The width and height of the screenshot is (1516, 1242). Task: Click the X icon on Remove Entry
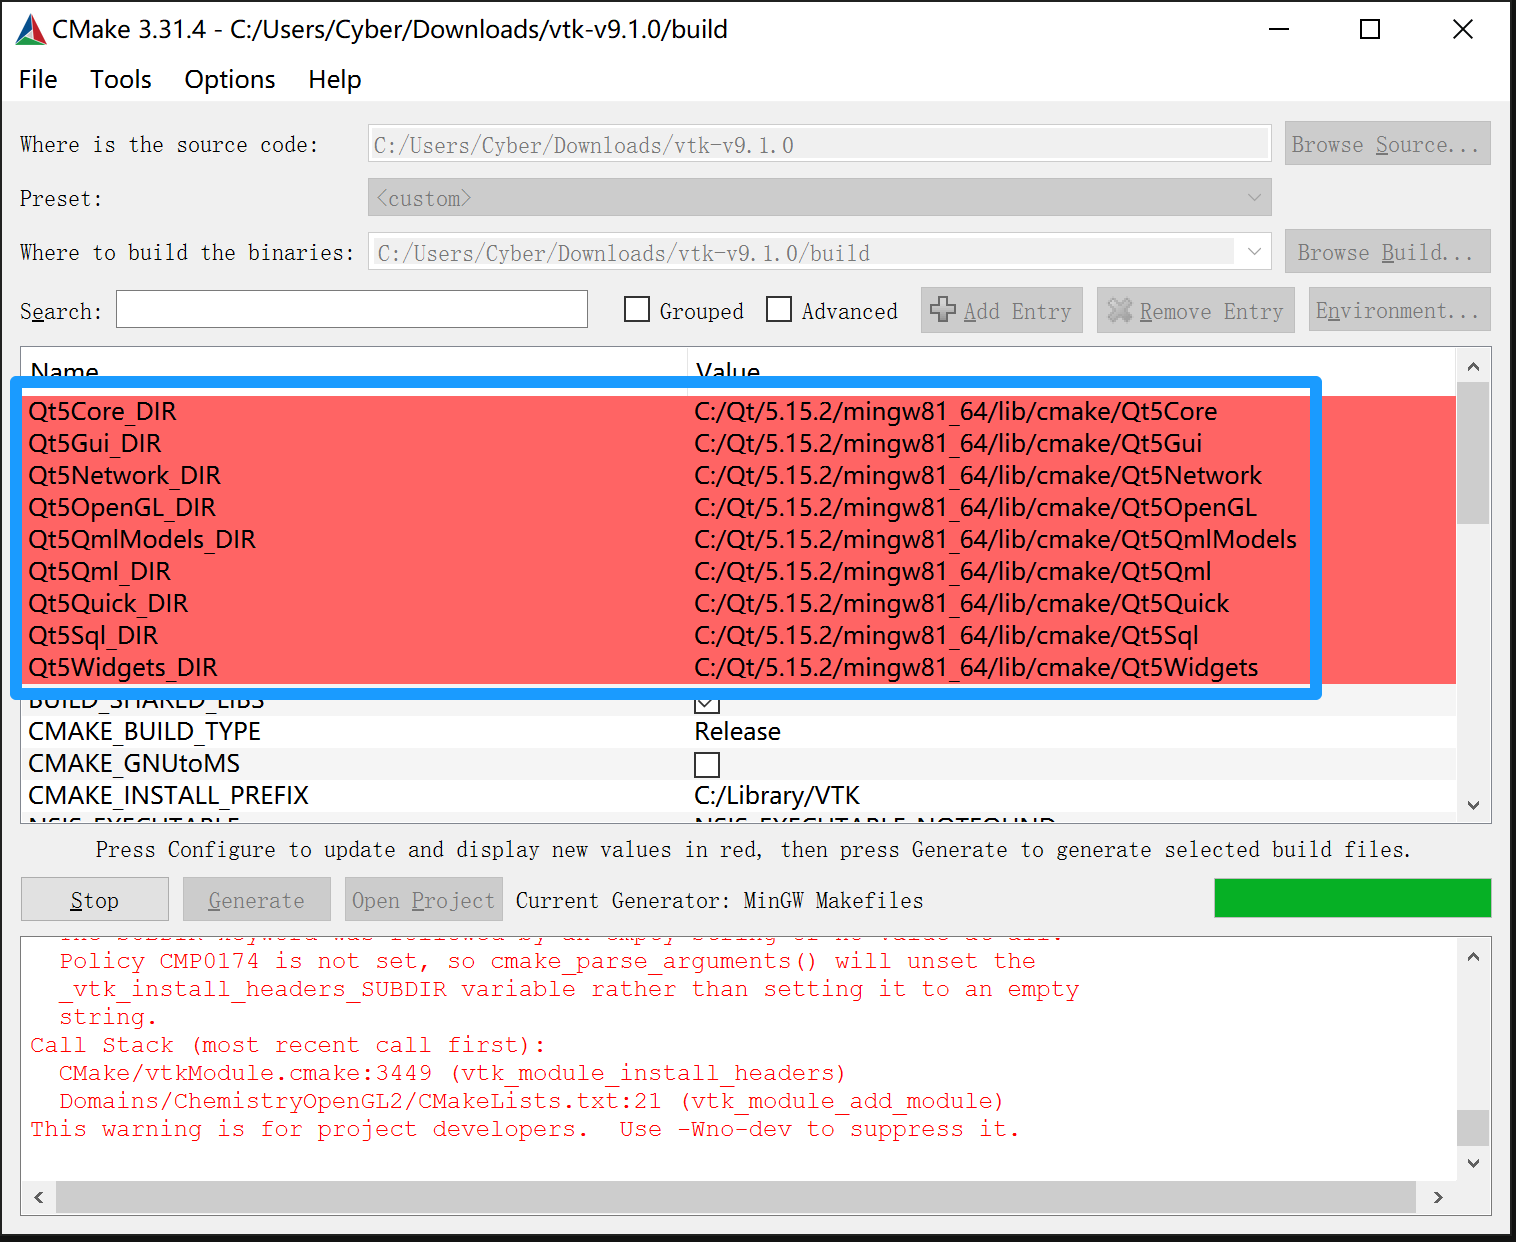1119,311
